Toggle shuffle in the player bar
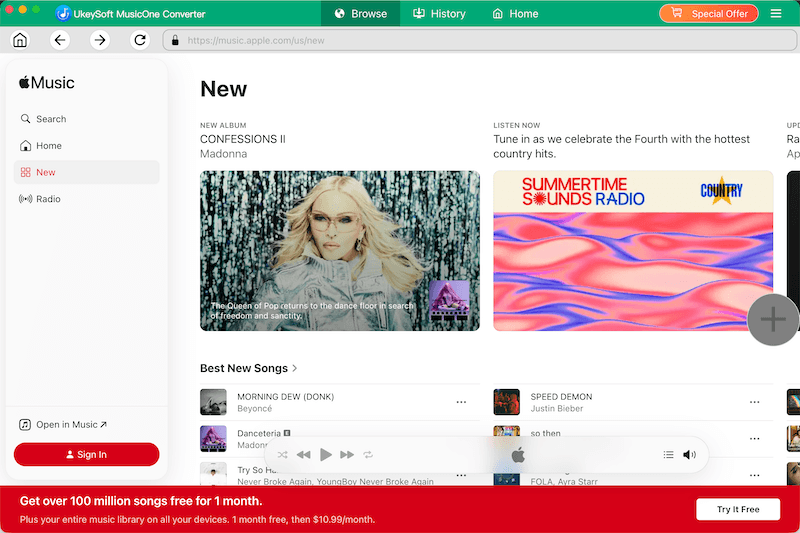 [x=283, y=454]
